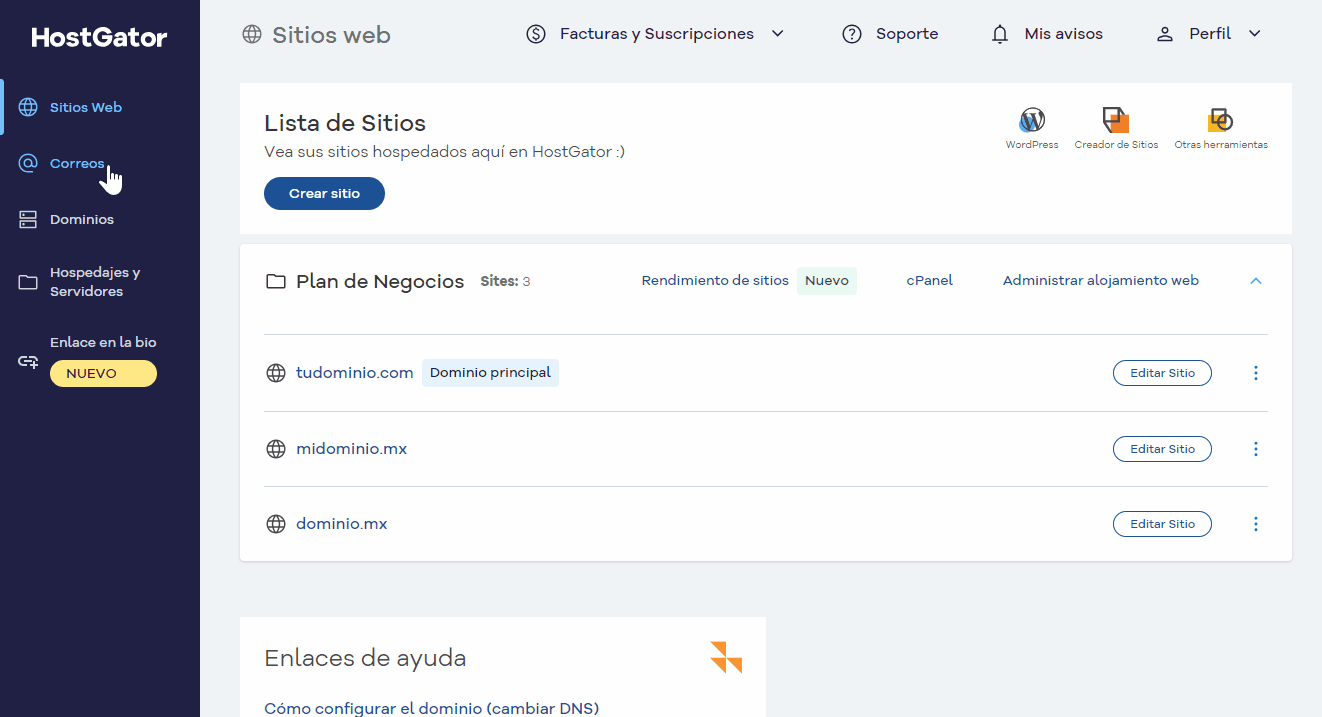Click the Enlace en la bio link icon

point(28,361)
